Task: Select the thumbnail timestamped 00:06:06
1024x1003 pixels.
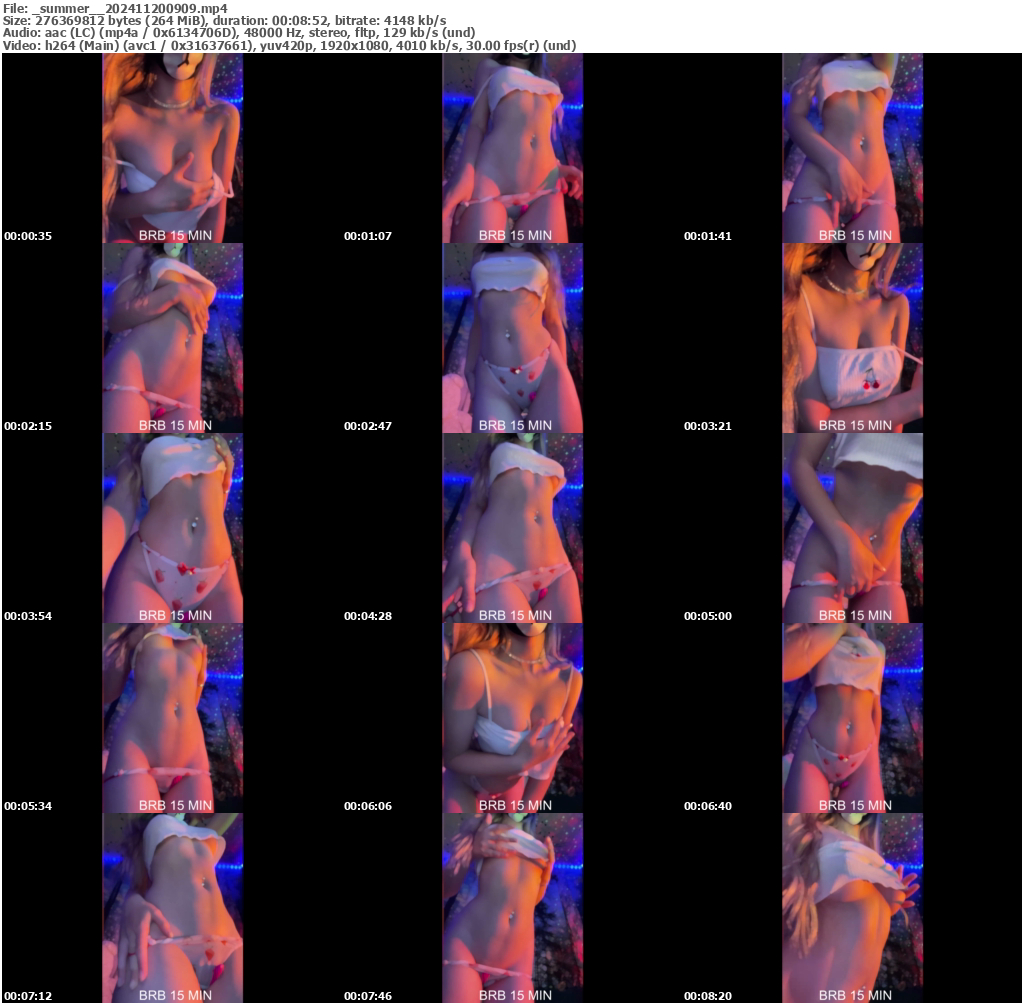Action: click(x=512, y=718)
